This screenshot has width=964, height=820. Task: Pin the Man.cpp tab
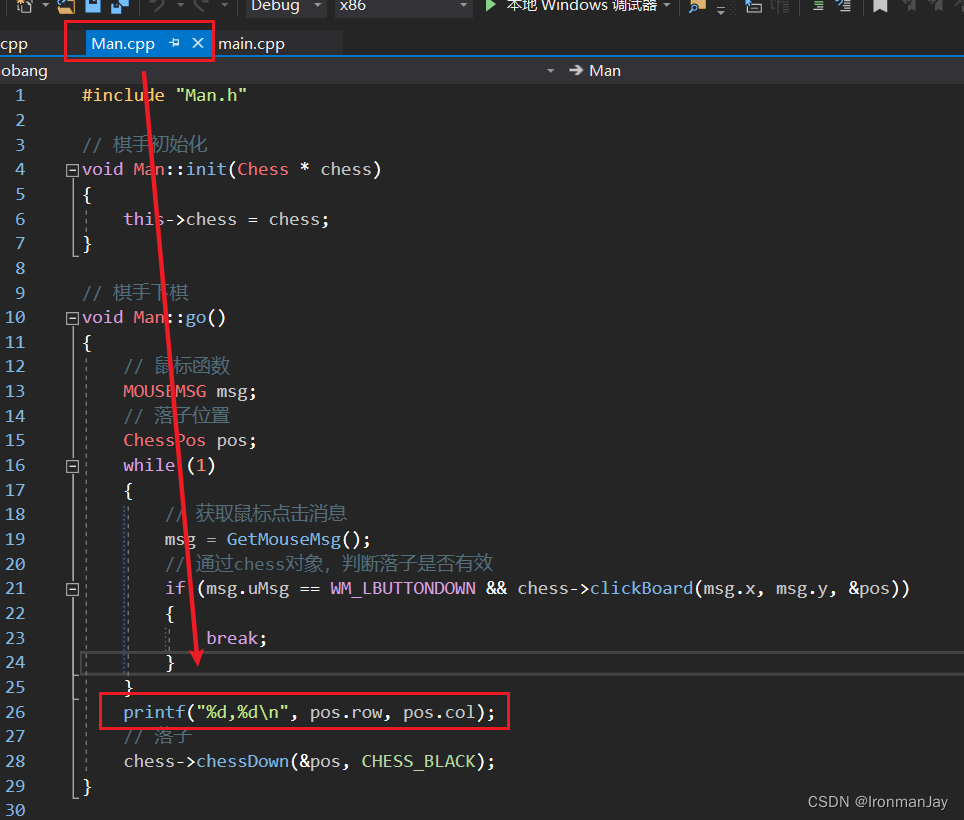tap(175, 43)
